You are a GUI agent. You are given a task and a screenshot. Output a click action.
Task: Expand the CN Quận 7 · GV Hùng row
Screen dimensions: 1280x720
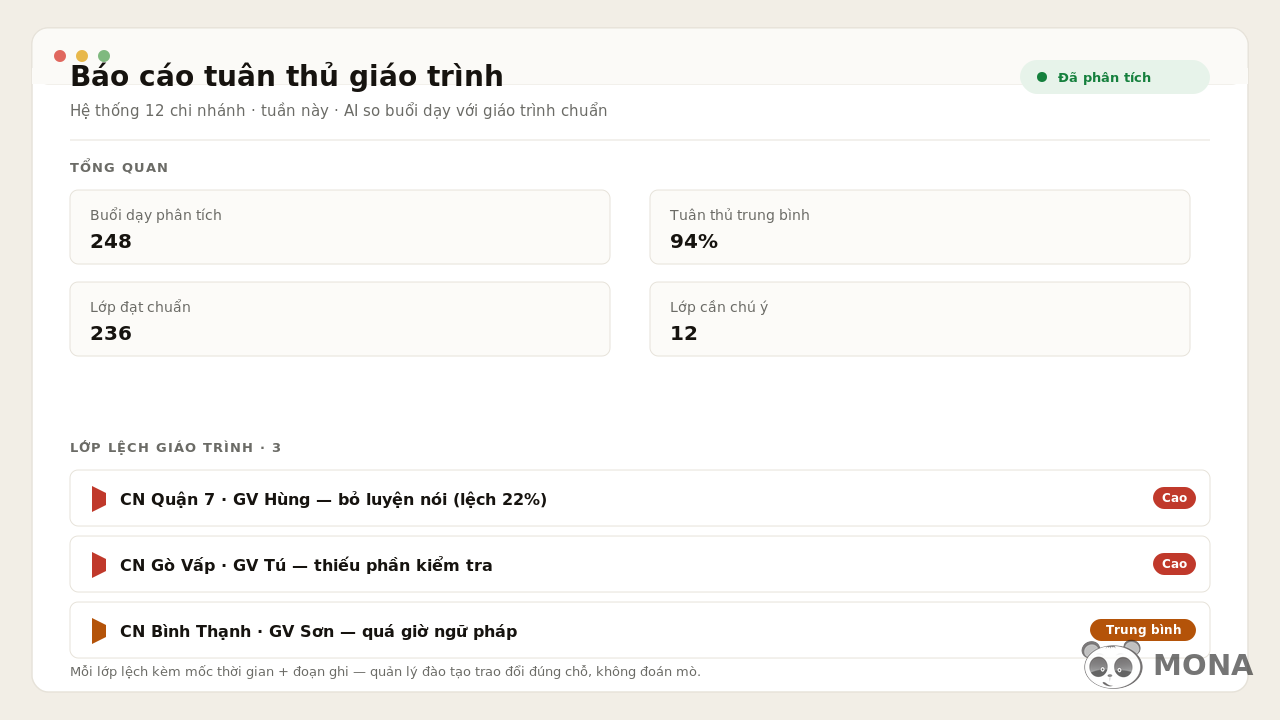(640, 498)
